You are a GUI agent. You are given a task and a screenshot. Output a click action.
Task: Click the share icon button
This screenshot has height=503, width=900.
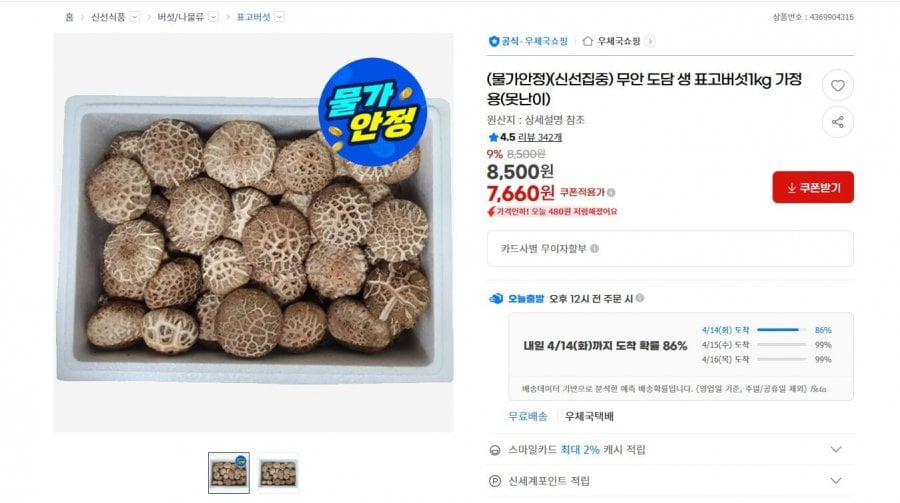(837, 122)
